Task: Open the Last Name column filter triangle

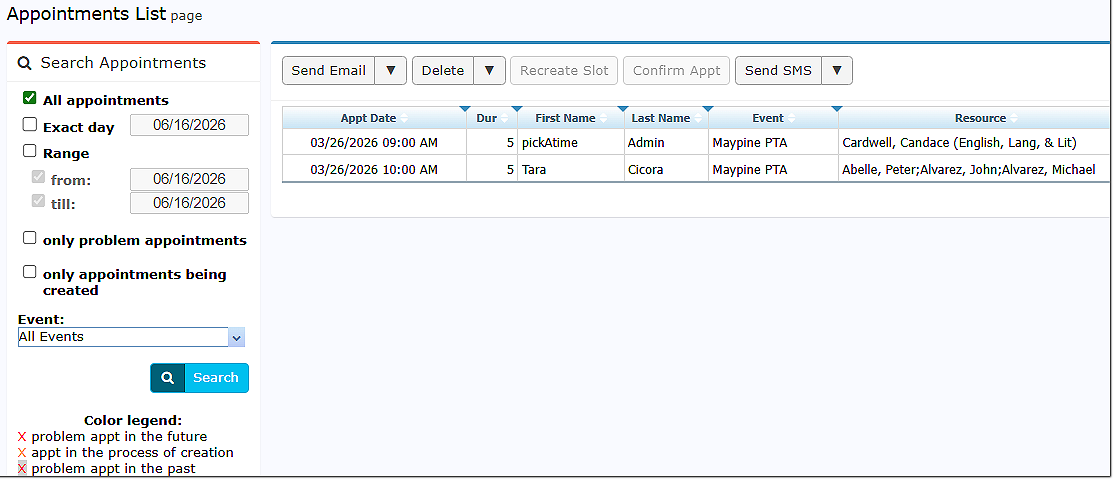Action: (x=707, y=109)
